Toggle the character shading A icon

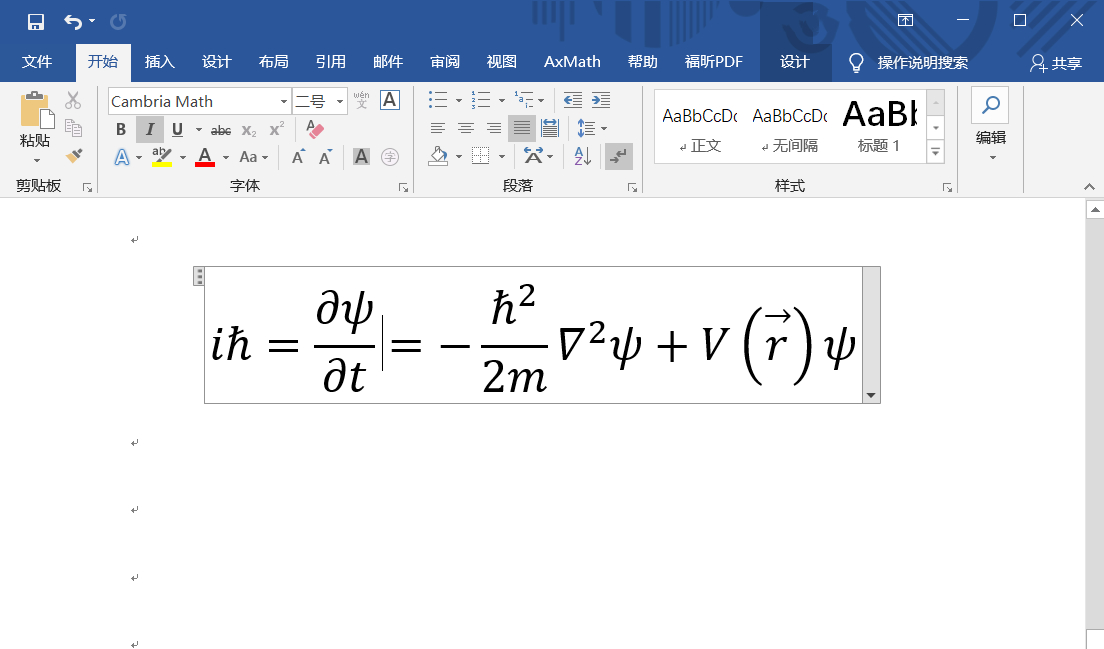pyautogui.click(x=361, y=157)
